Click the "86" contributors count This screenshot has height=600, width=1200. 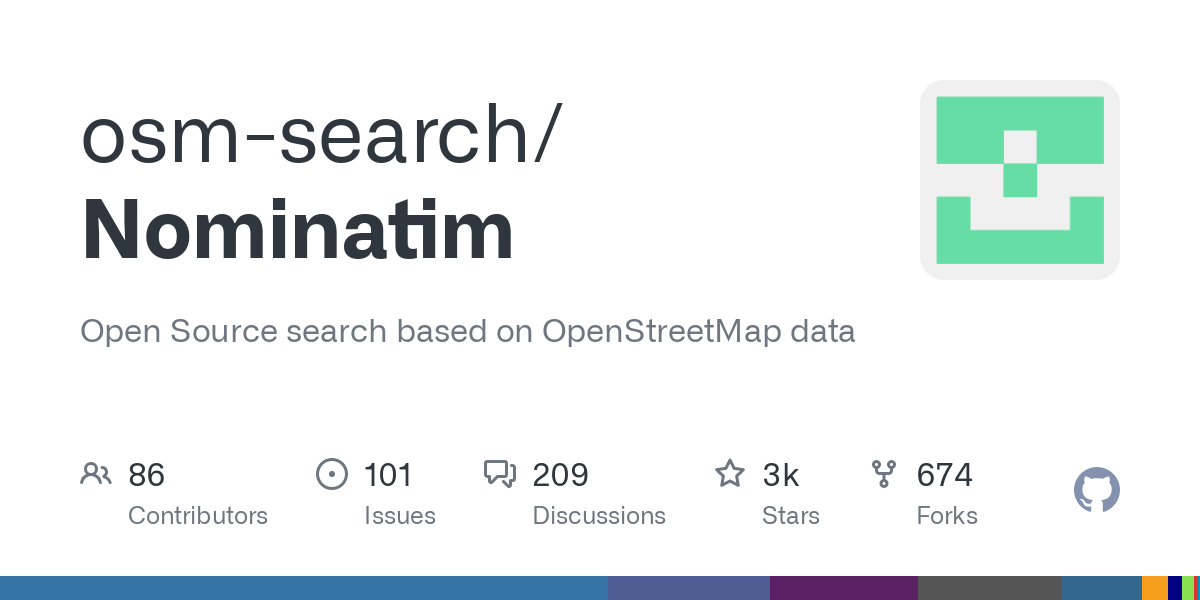146,475
